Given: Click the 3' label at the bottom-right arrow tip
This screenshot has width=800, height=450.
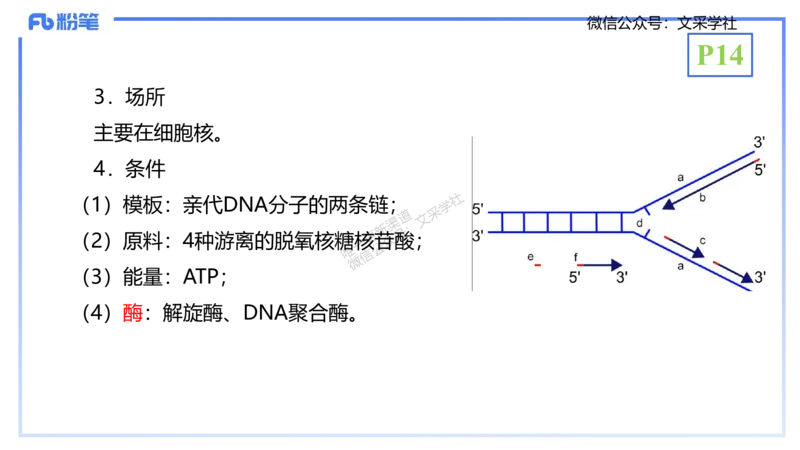Looking at the screenshot, I should (x=761, y=277).
